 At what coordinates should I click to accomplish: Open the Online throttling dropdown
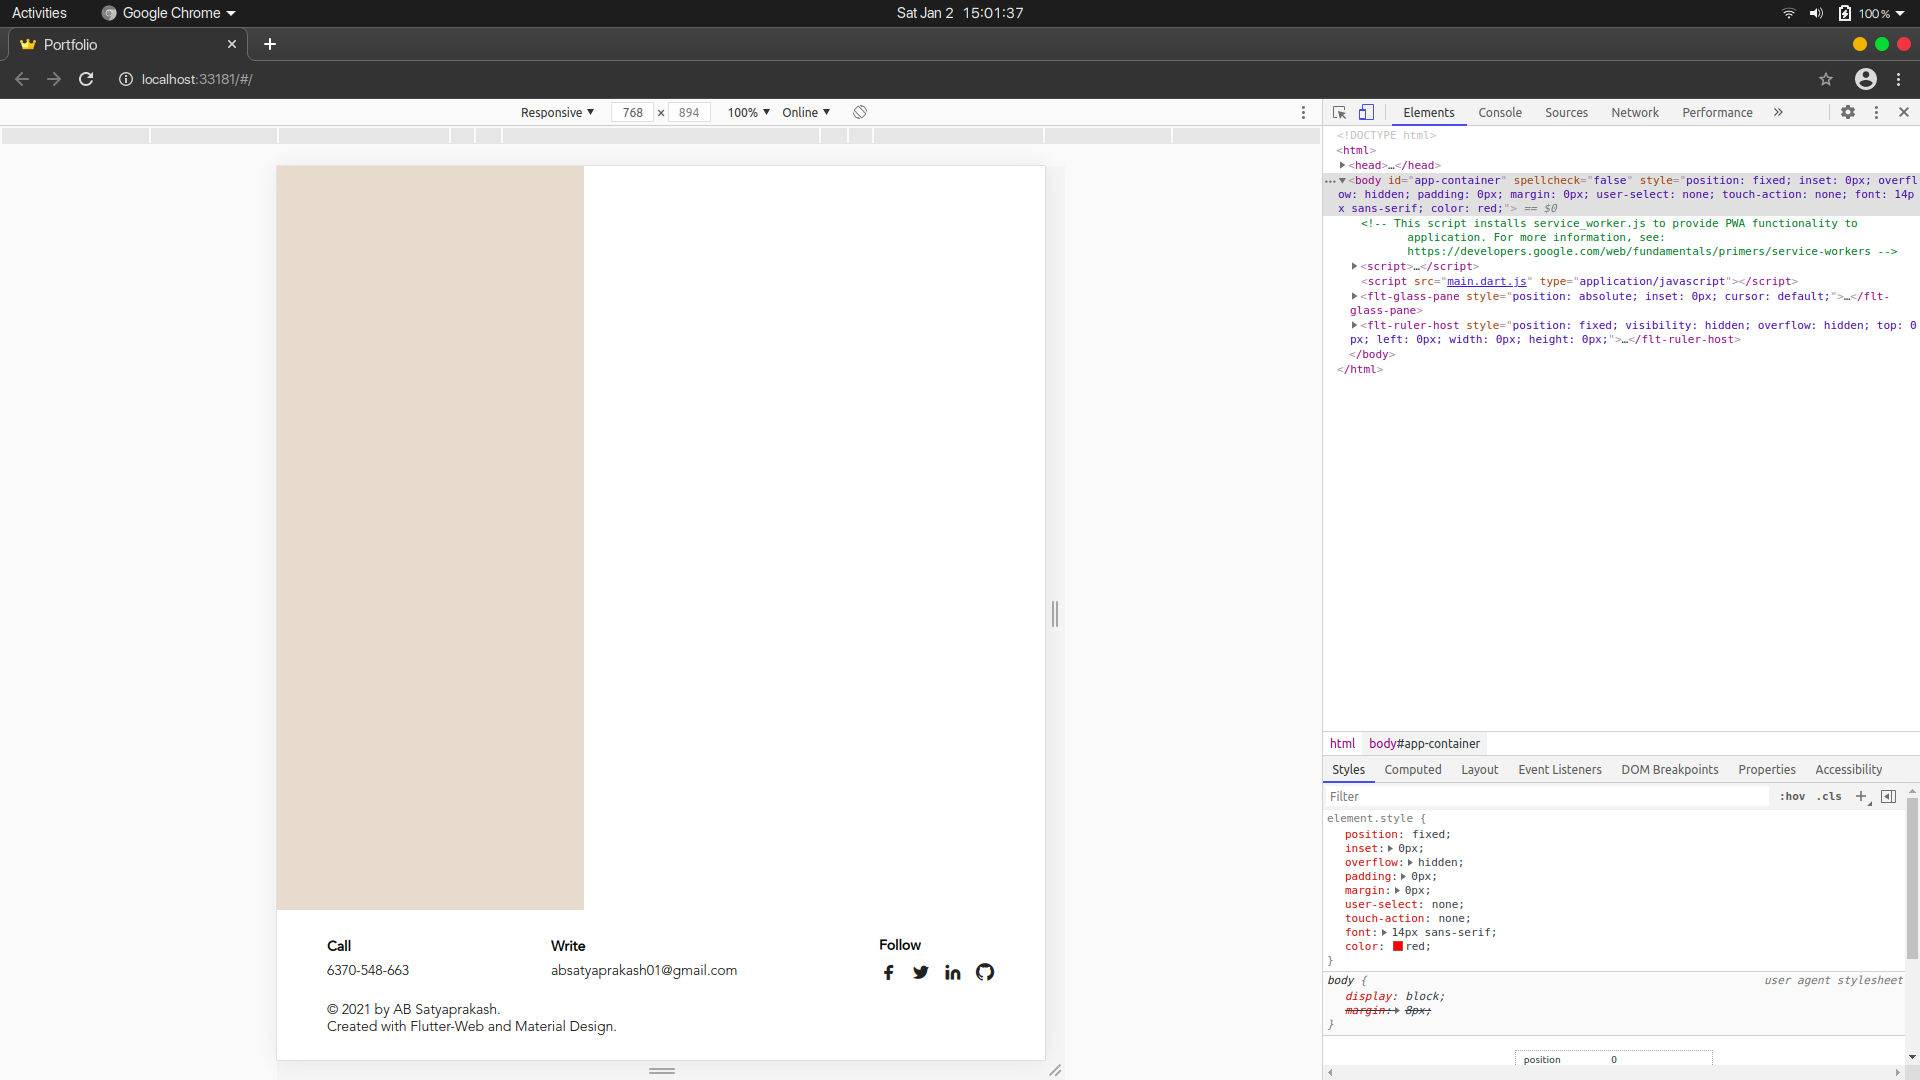(805, 112)
